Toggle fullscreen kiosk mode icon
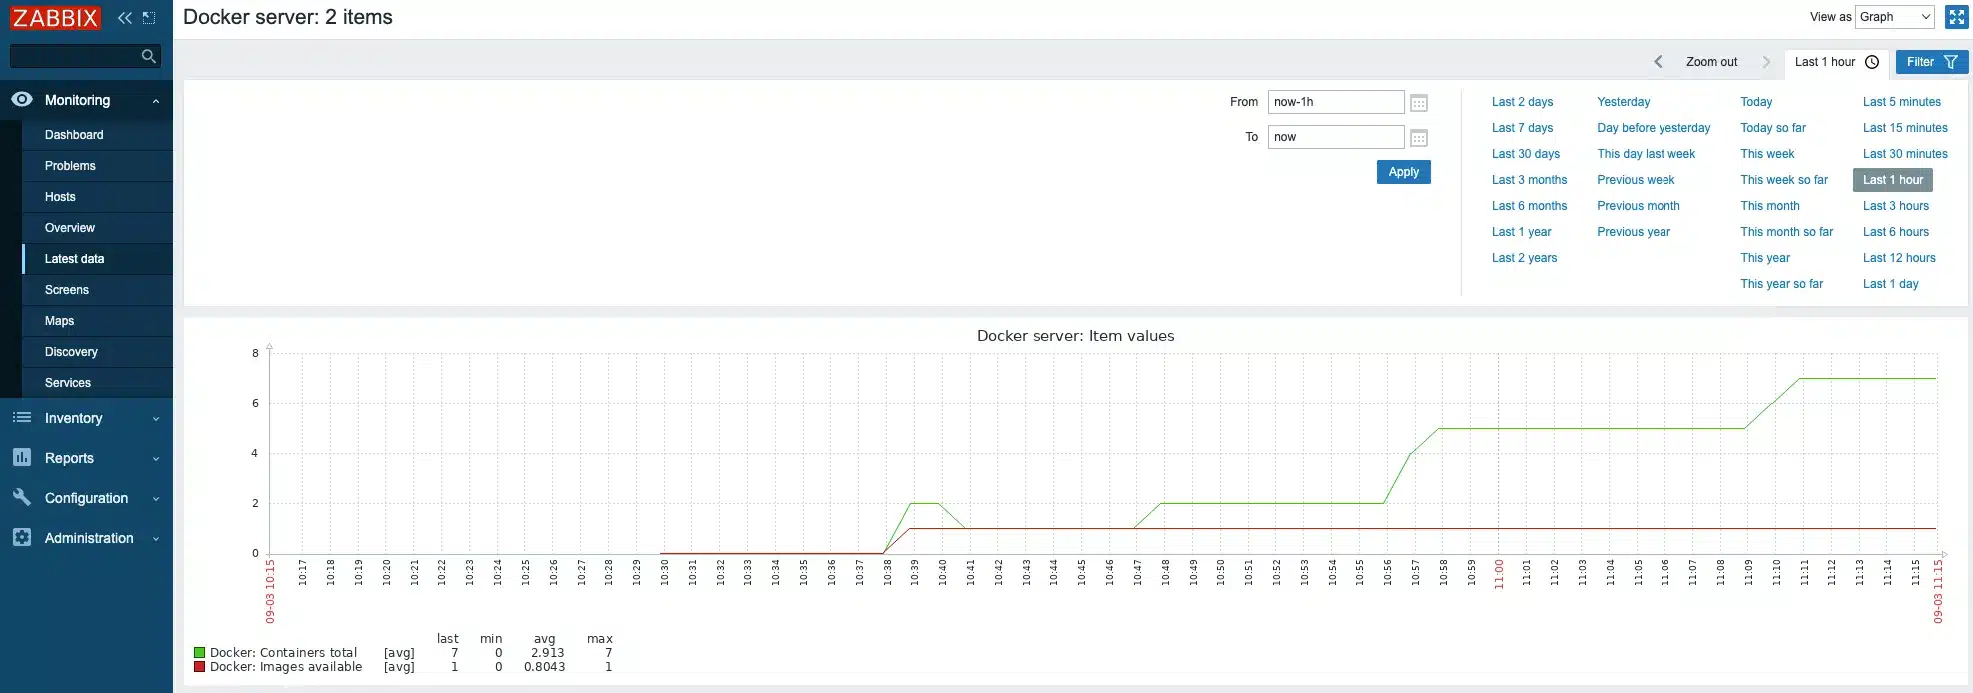 (1957, 17)
